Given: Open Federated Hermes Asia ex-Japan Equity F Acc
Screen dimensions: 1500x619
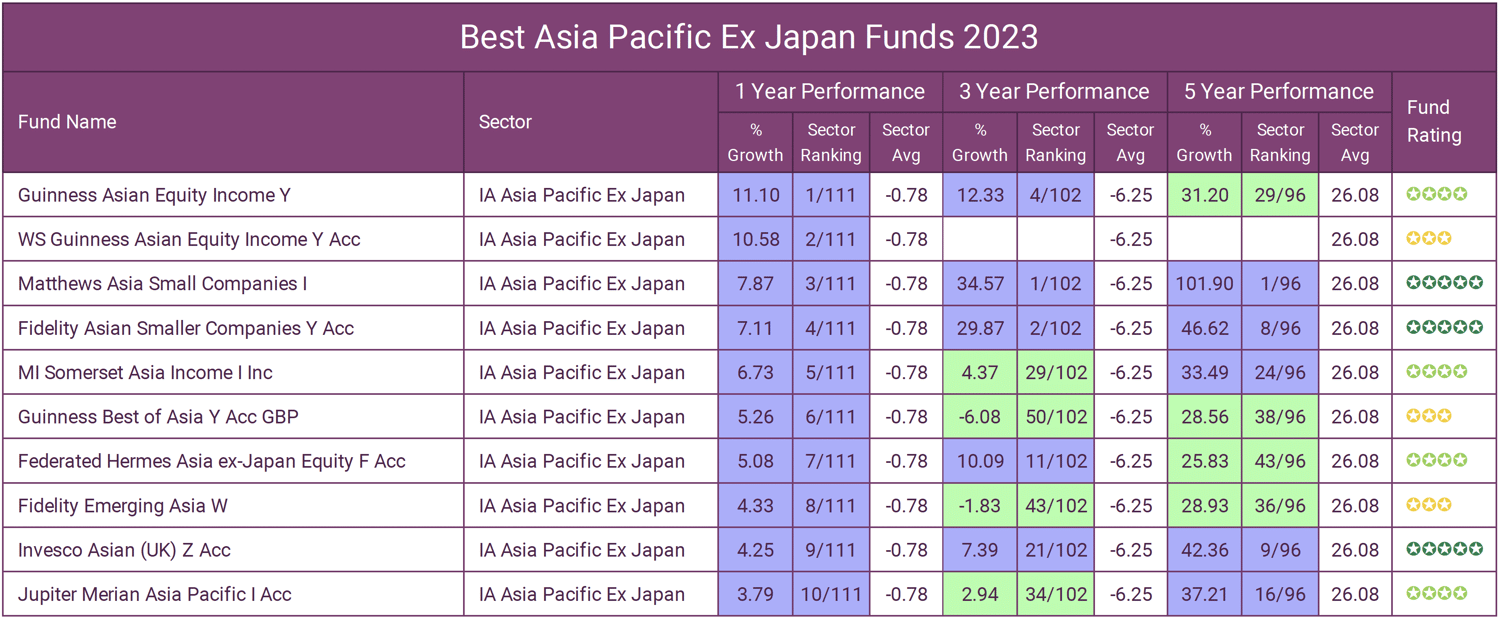Looking at the screenshot, I should tap(211, 461).
